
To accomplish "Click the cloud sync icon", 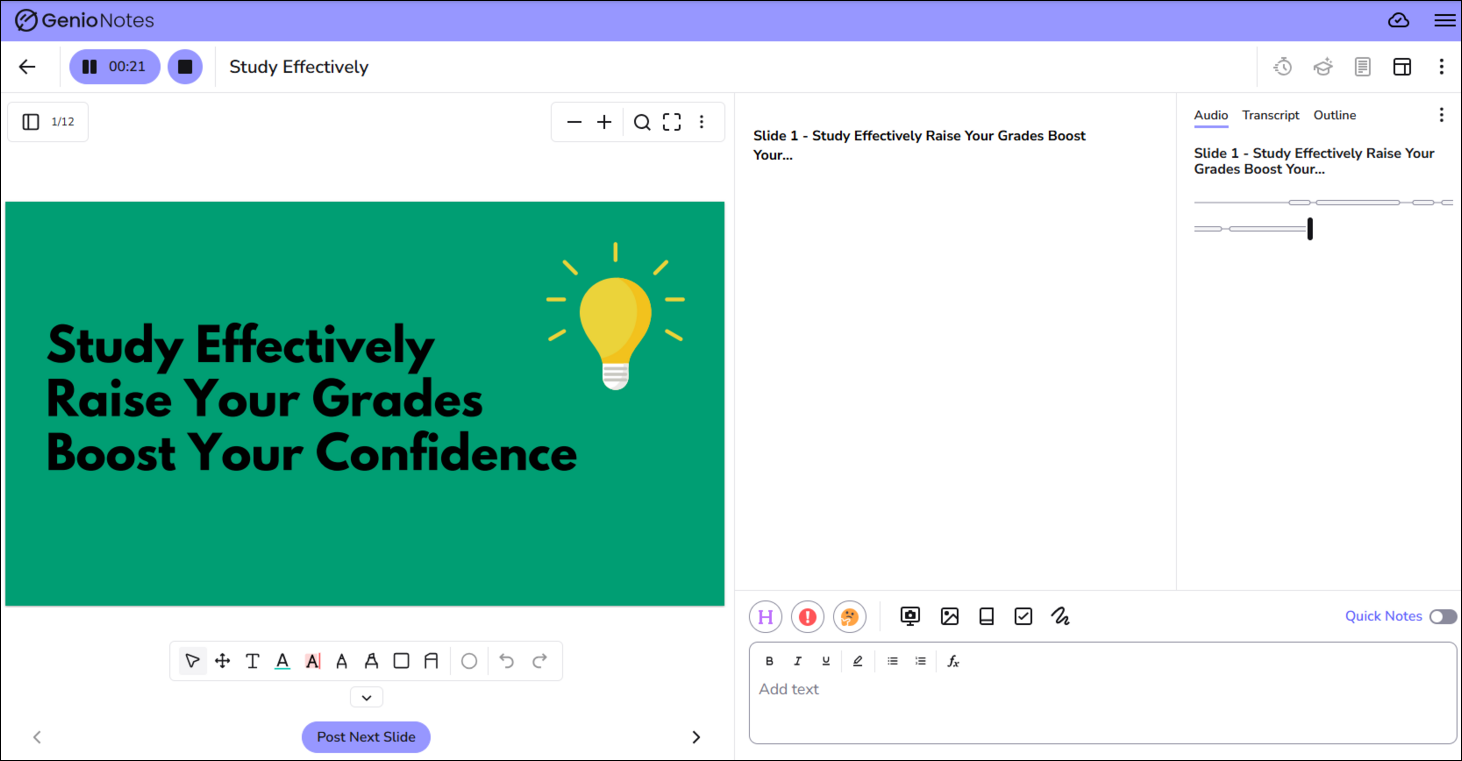I will click(x=1399, y=20).
